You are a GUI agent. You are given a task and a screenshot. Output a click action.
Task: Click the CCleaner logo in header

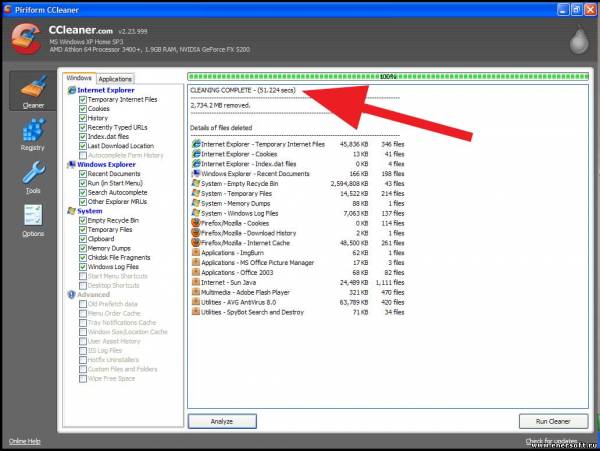26,39
